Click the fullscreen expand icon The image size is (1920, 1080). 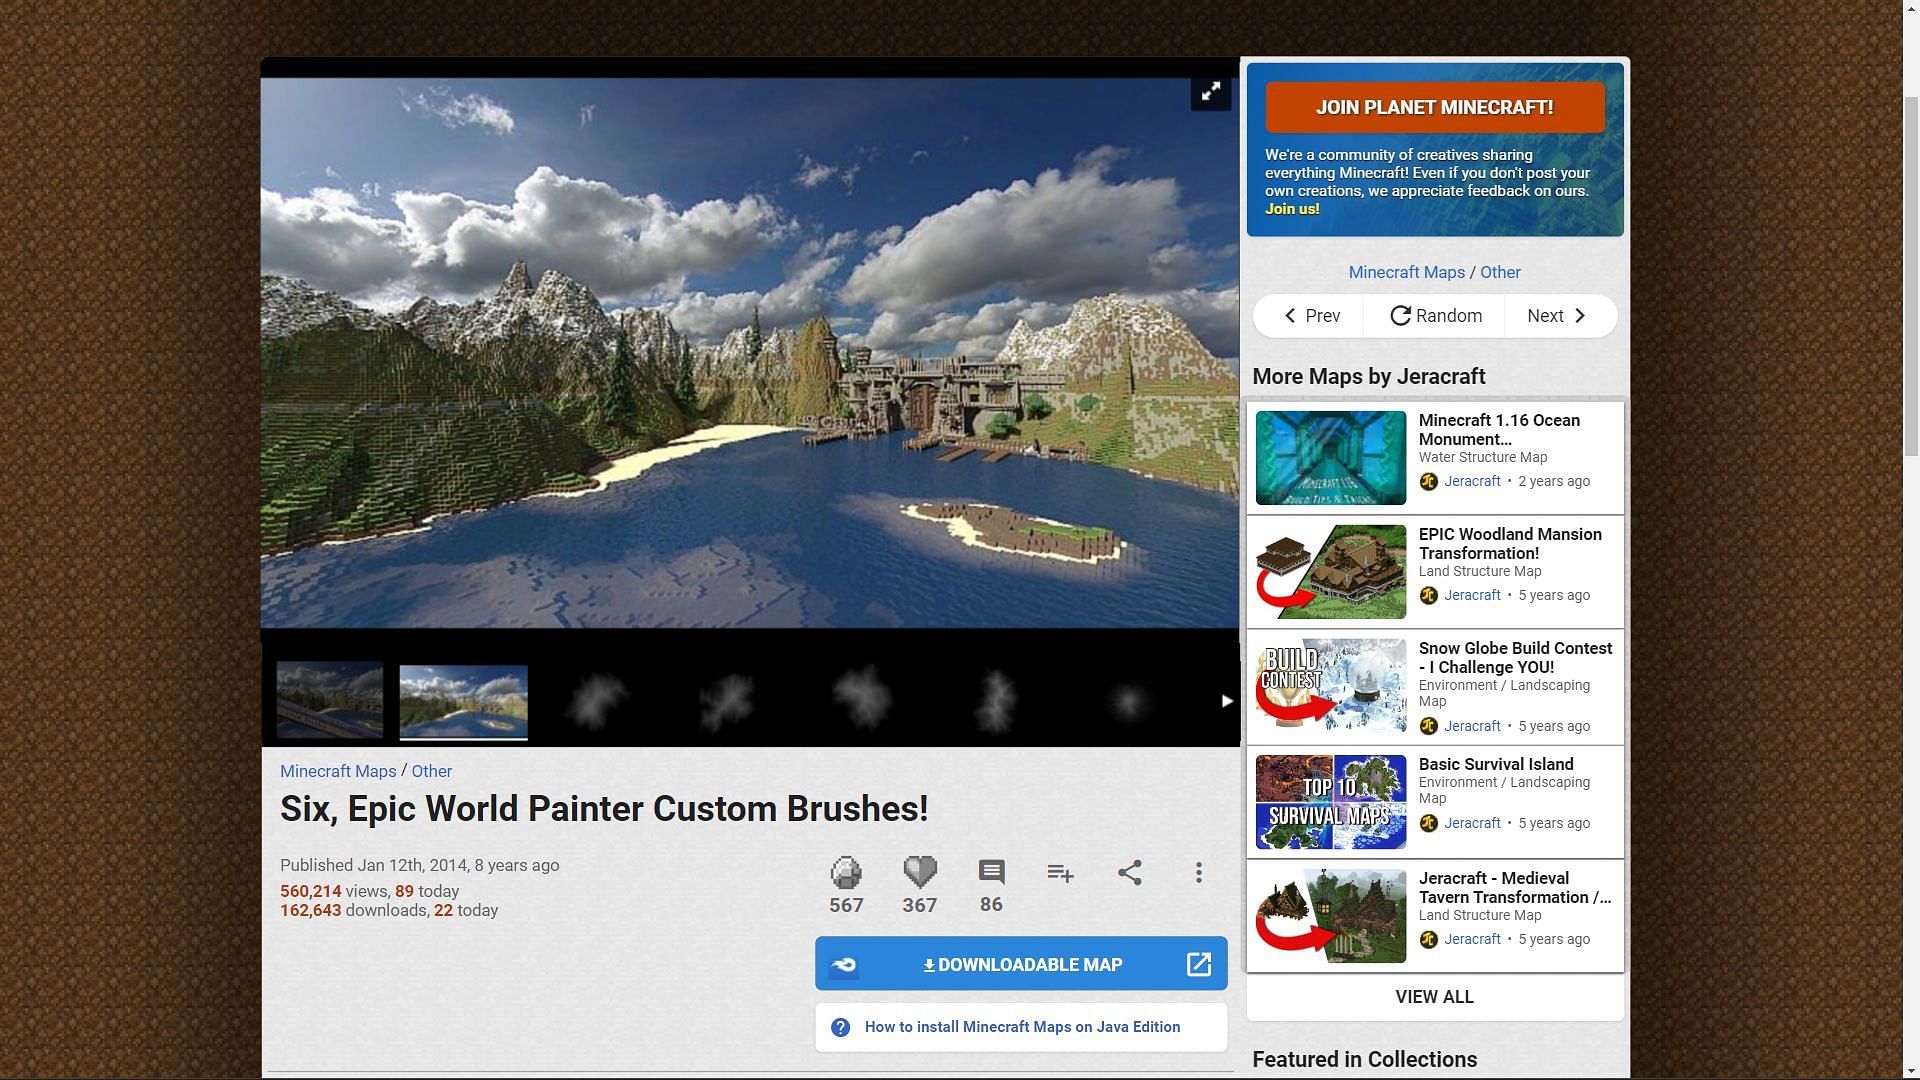tap(1211, 92)
